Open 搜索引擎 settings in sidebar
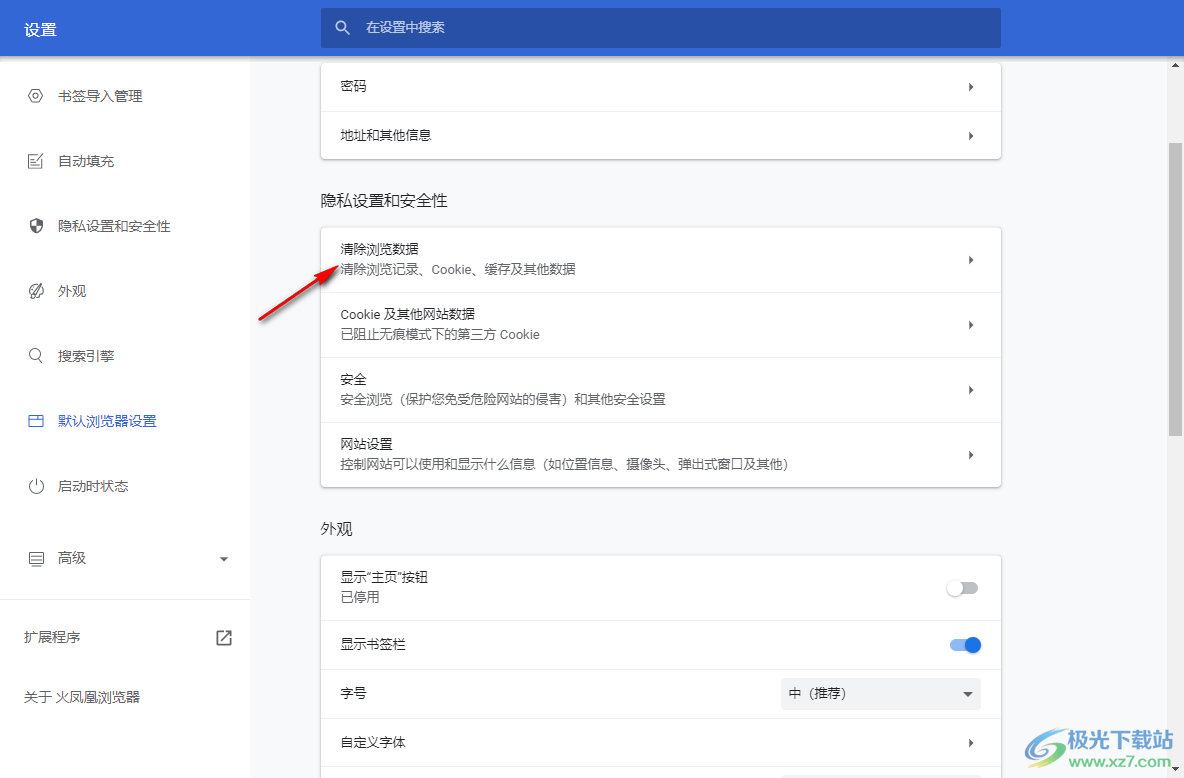Screen dimensions: 1184x778 [86, 356]
